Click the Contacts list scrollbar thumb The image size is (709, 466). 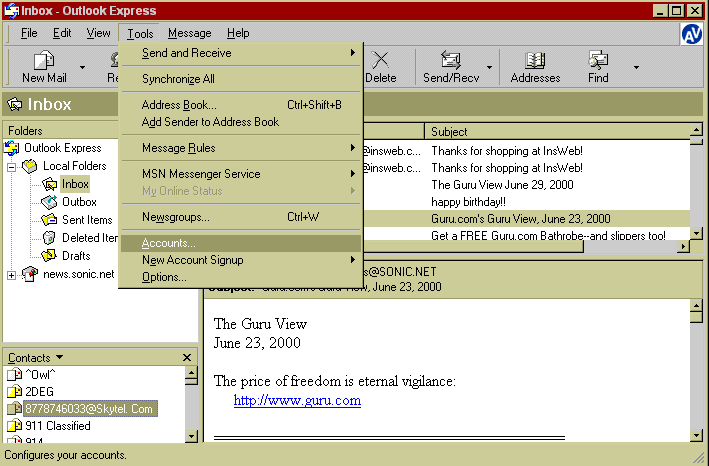coord(191,382)
